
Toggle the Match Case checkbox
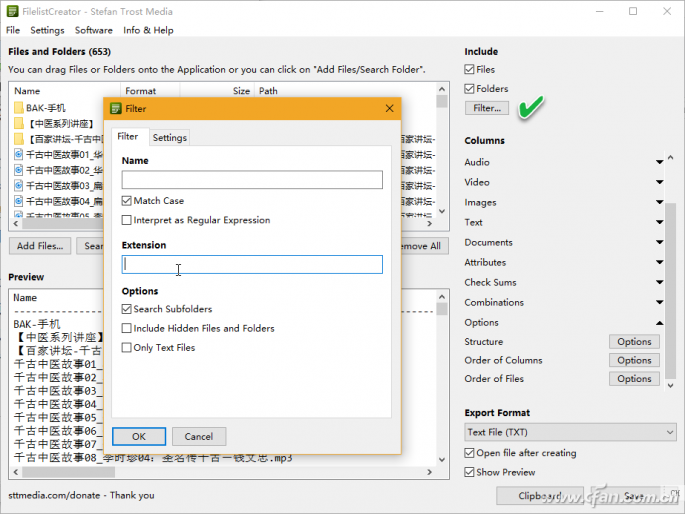(x=127, y=201)
